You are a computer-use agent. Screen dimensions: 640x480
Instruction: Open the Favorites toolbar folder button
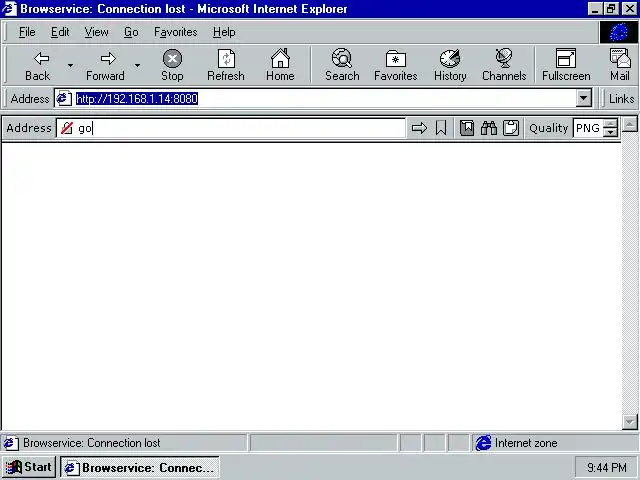pyautogui.click(x=396, y=65)
